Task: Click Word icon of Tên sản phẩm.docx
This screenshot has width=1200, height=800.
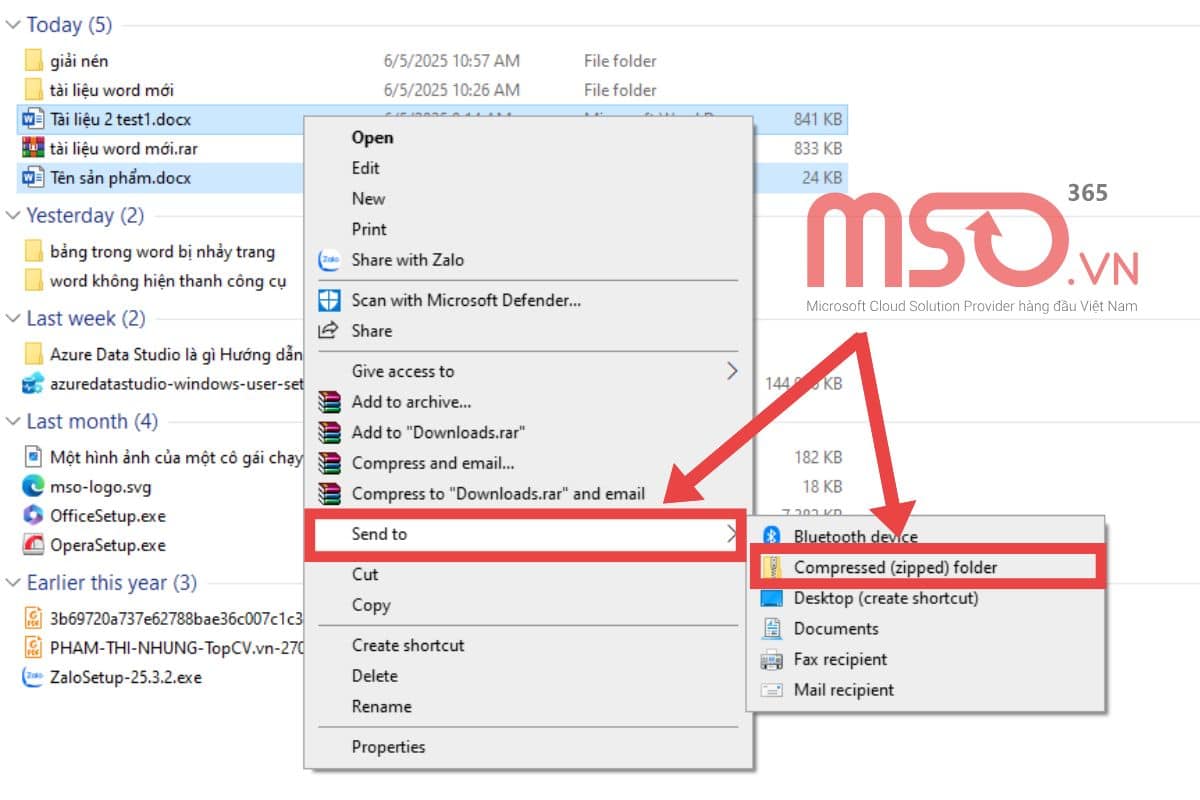Action: (x=33, y=178)
